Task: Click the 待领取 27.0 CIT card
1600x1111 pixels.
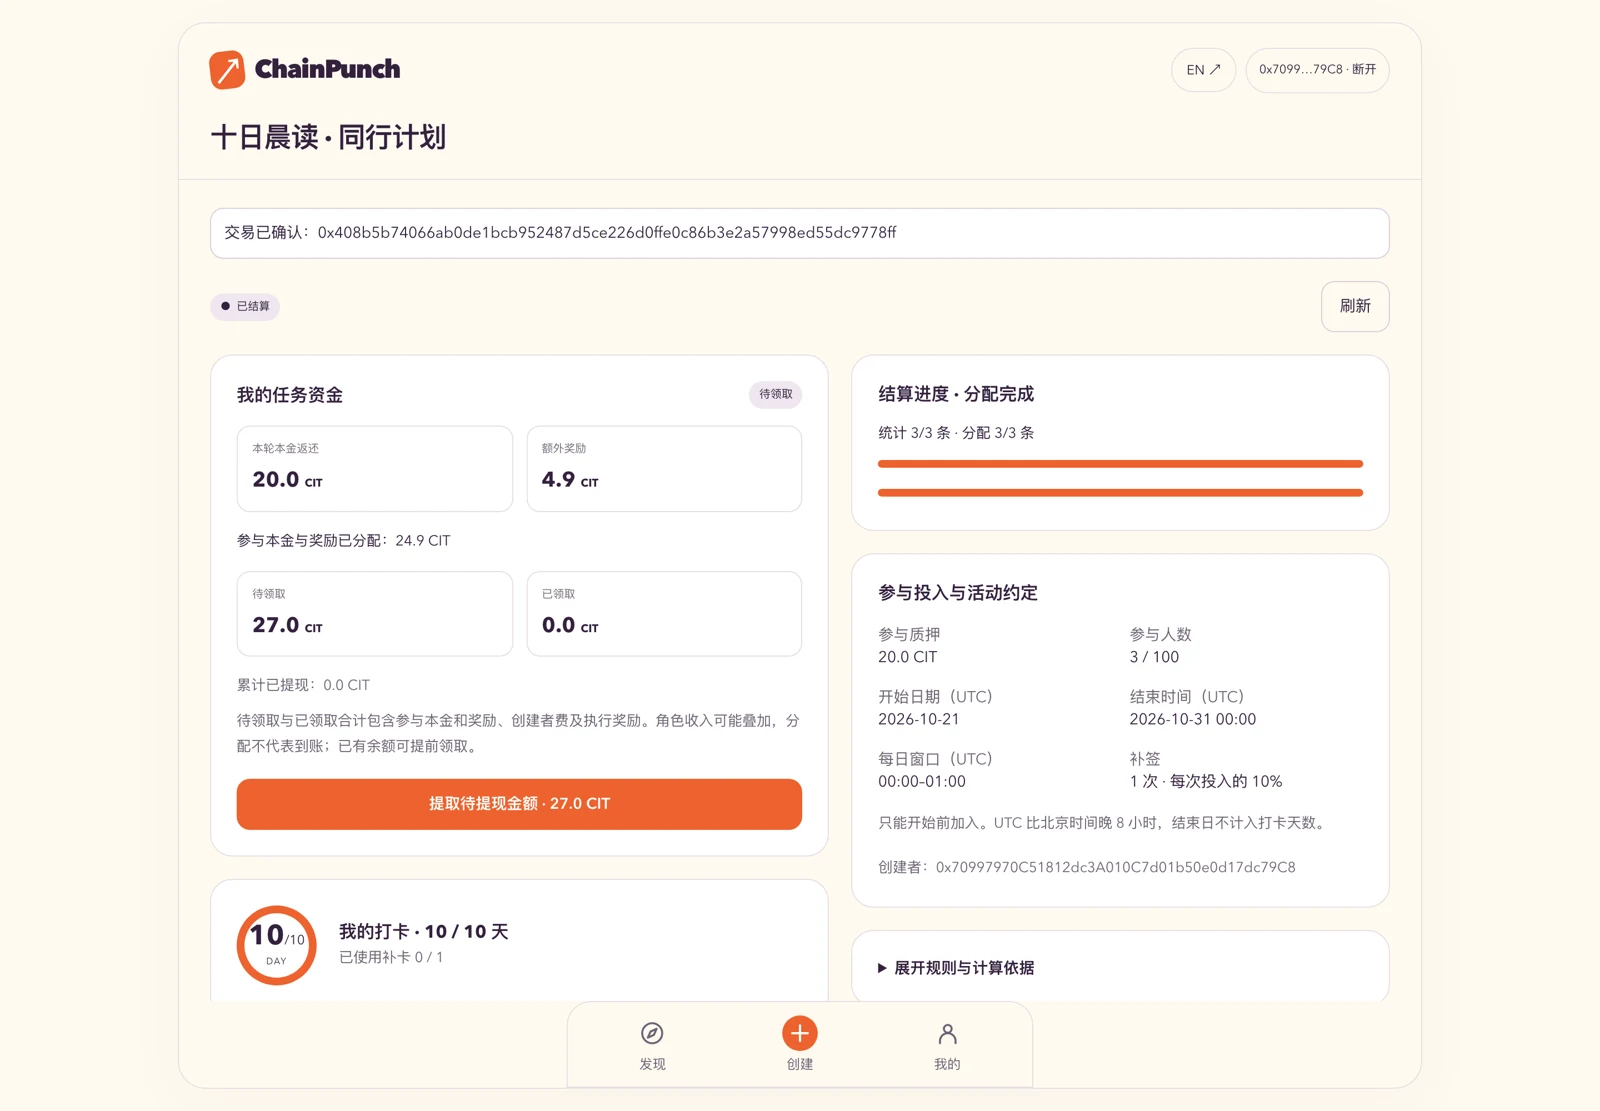Action: (x=375, y=614)
